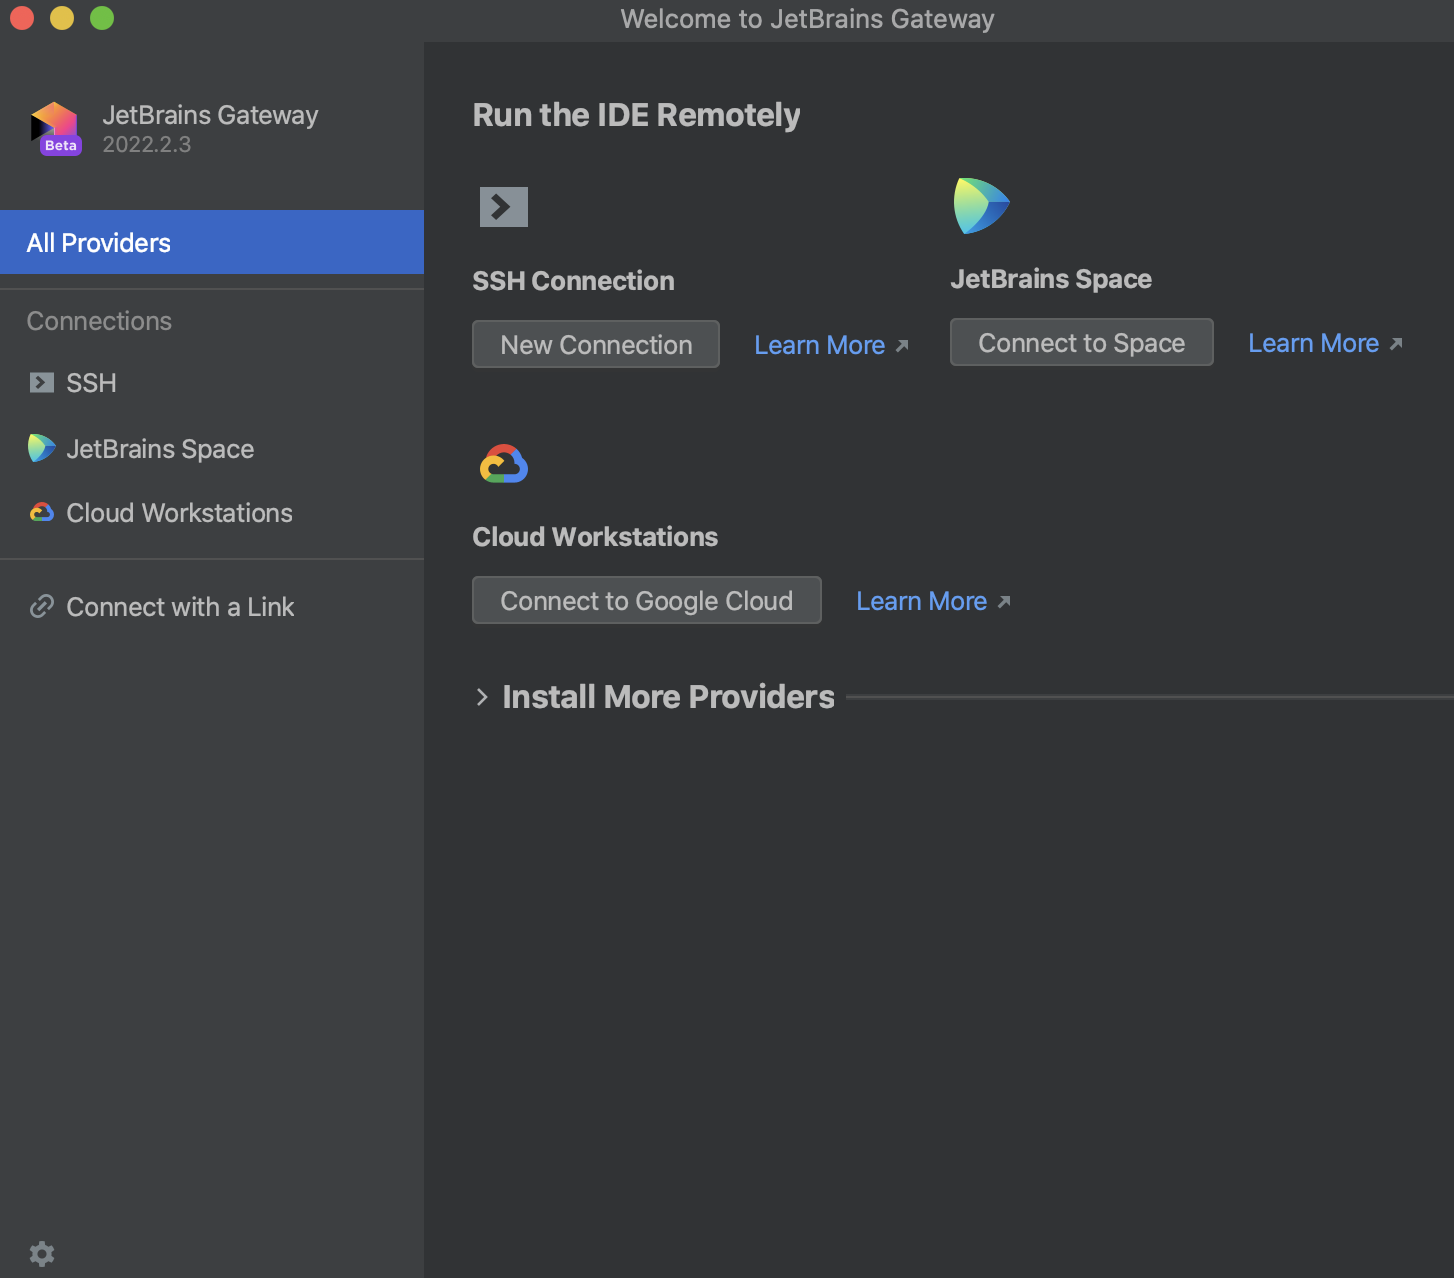The image size is (1454, 1278).
Task: Click the large SSH Connection terminal icon
Action: (504, 207)
